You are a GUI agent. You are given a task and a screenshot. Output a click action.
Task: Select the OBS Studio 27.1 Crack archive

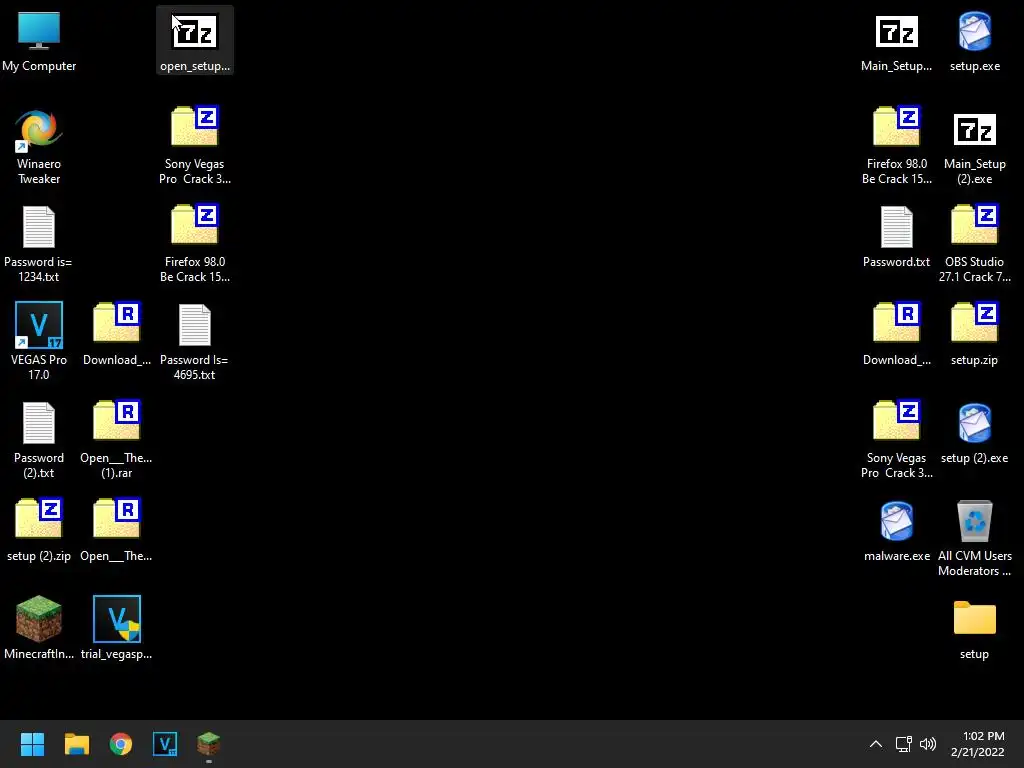(x=974, y=243)
